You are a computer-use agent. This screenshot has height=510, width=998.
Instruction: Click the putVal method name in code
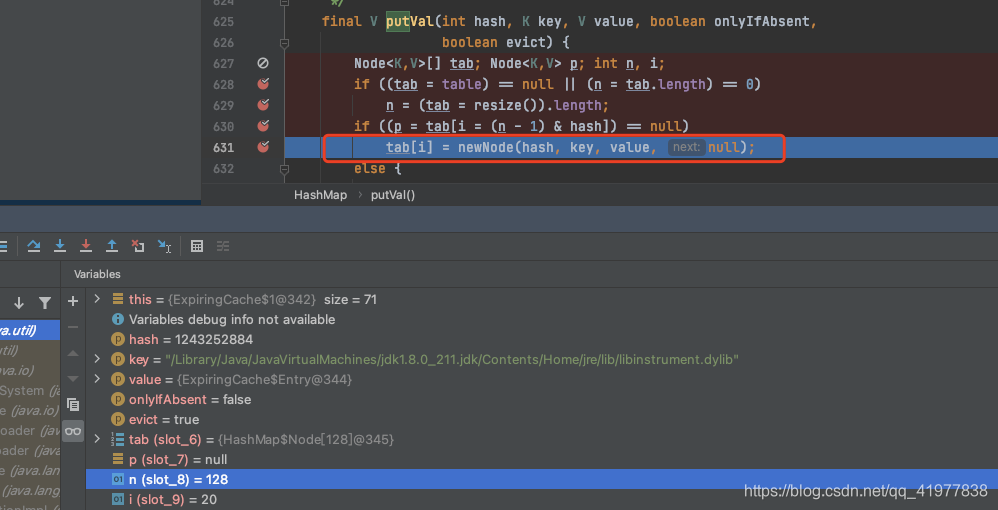[x=409, y=22]
